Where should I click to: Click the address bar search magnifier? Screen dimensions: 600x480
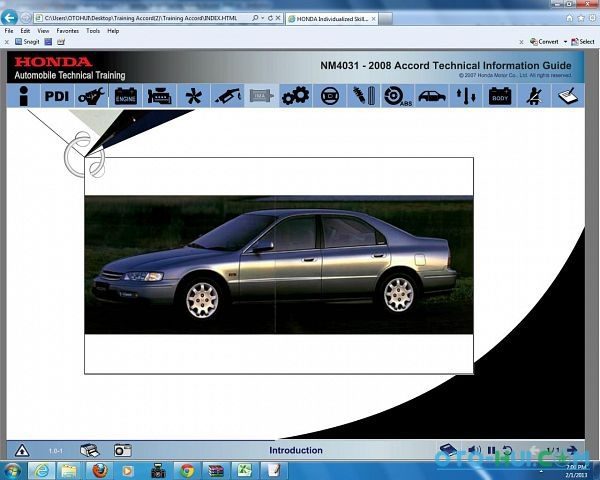pyautogui.click(x=255, y=18)
